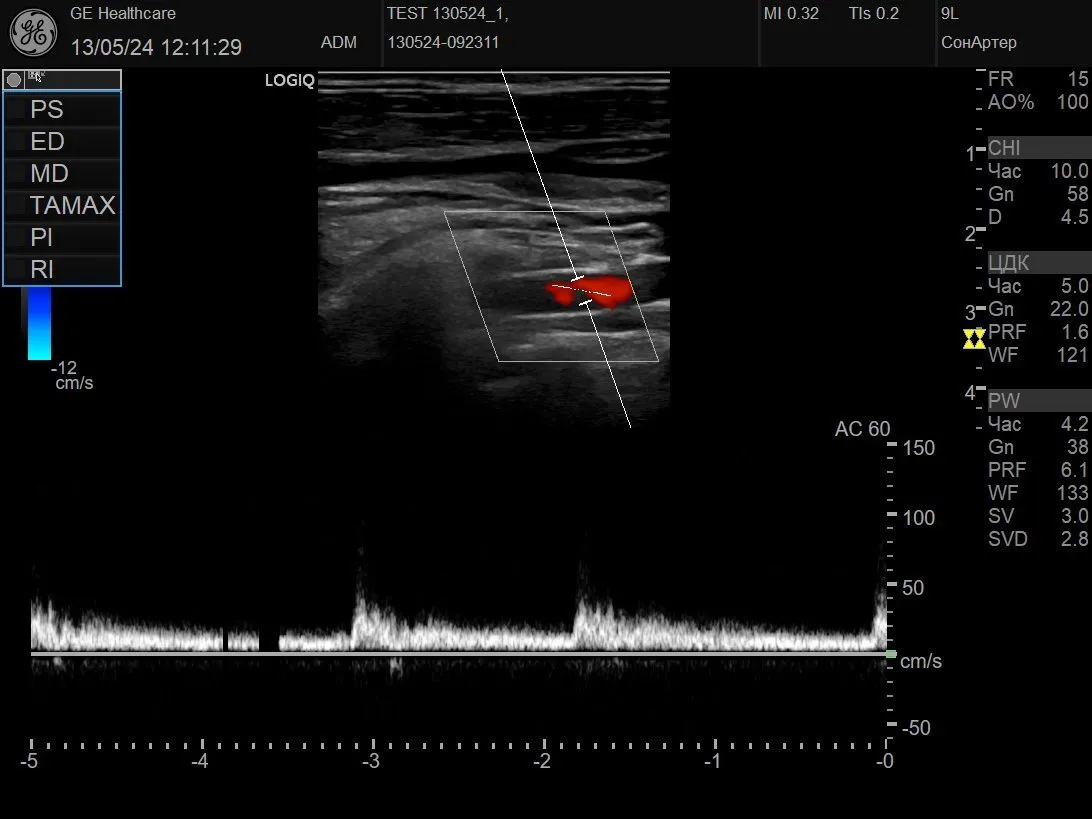Click the СонАртер preset label
1092x819 pixels.
coord(978,42)
